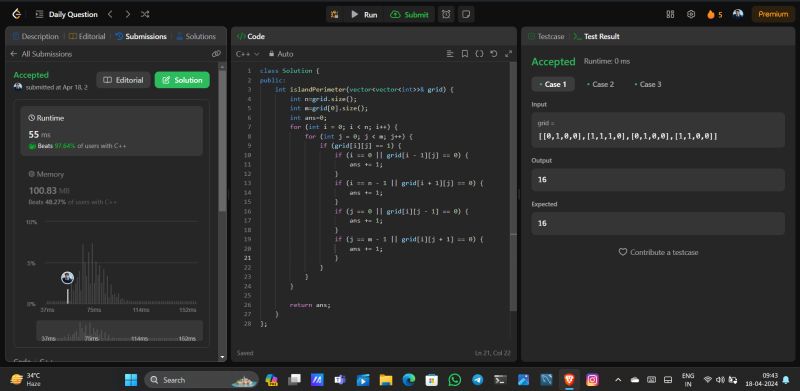Click the Premium button
Image resolution: width=800 pixels, height=391 pixels.
click(x=773, y=14)
